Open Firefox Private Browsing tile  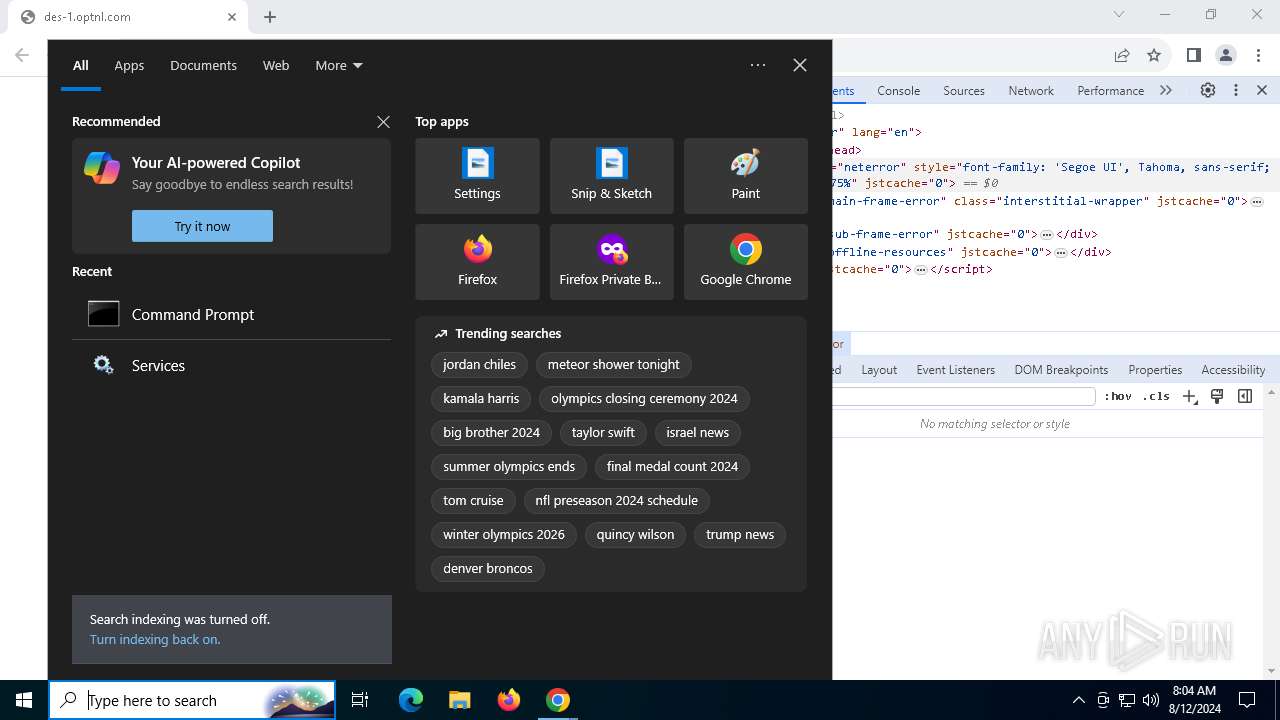tap(611, 262)
